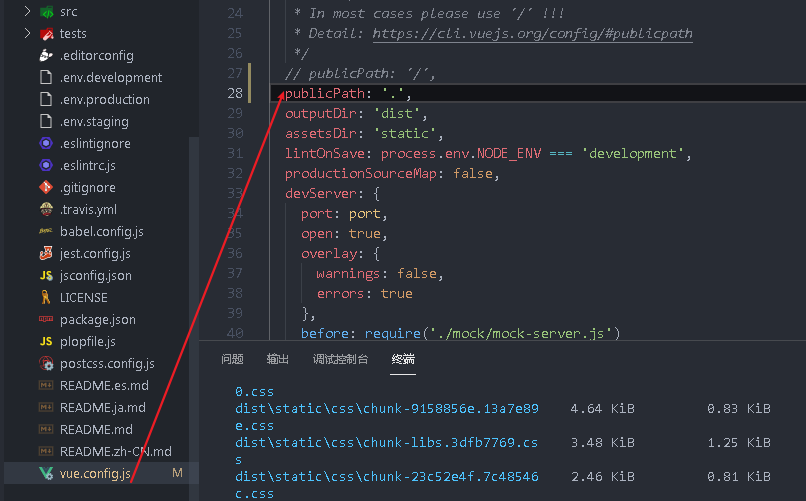This screenshot has height=501, width=806.
Task: Click the .eslintrc.js ESLint icon
Action: tap(46, 165)
